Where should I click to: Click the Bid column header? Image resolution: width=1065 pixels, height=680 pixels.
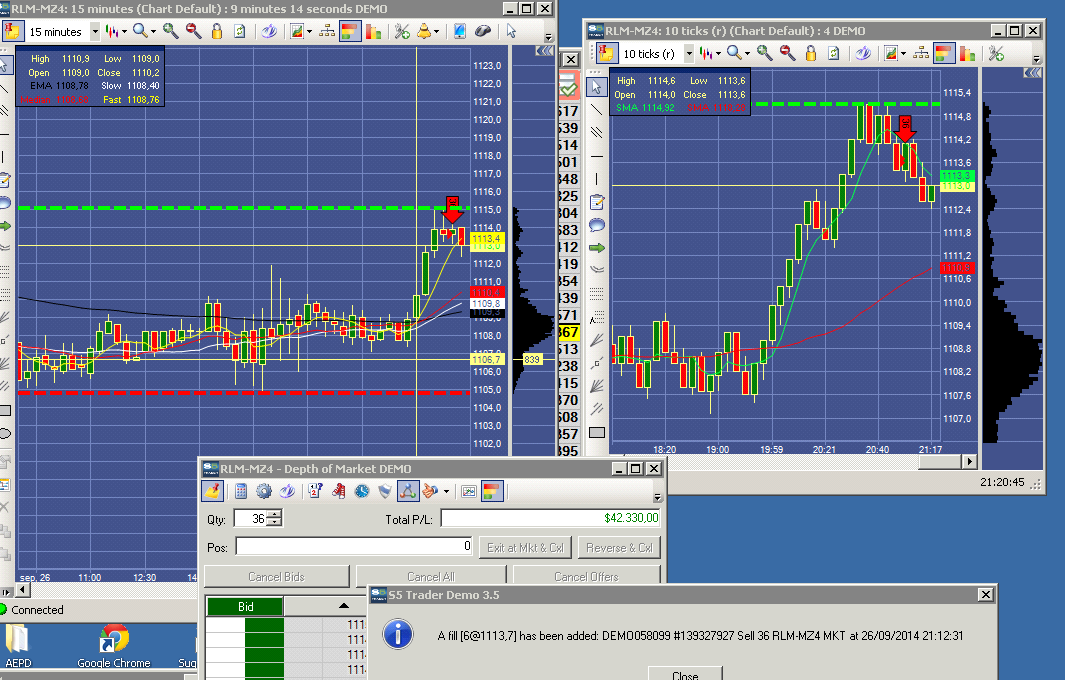pyautogui.click(x=245, y=607)
